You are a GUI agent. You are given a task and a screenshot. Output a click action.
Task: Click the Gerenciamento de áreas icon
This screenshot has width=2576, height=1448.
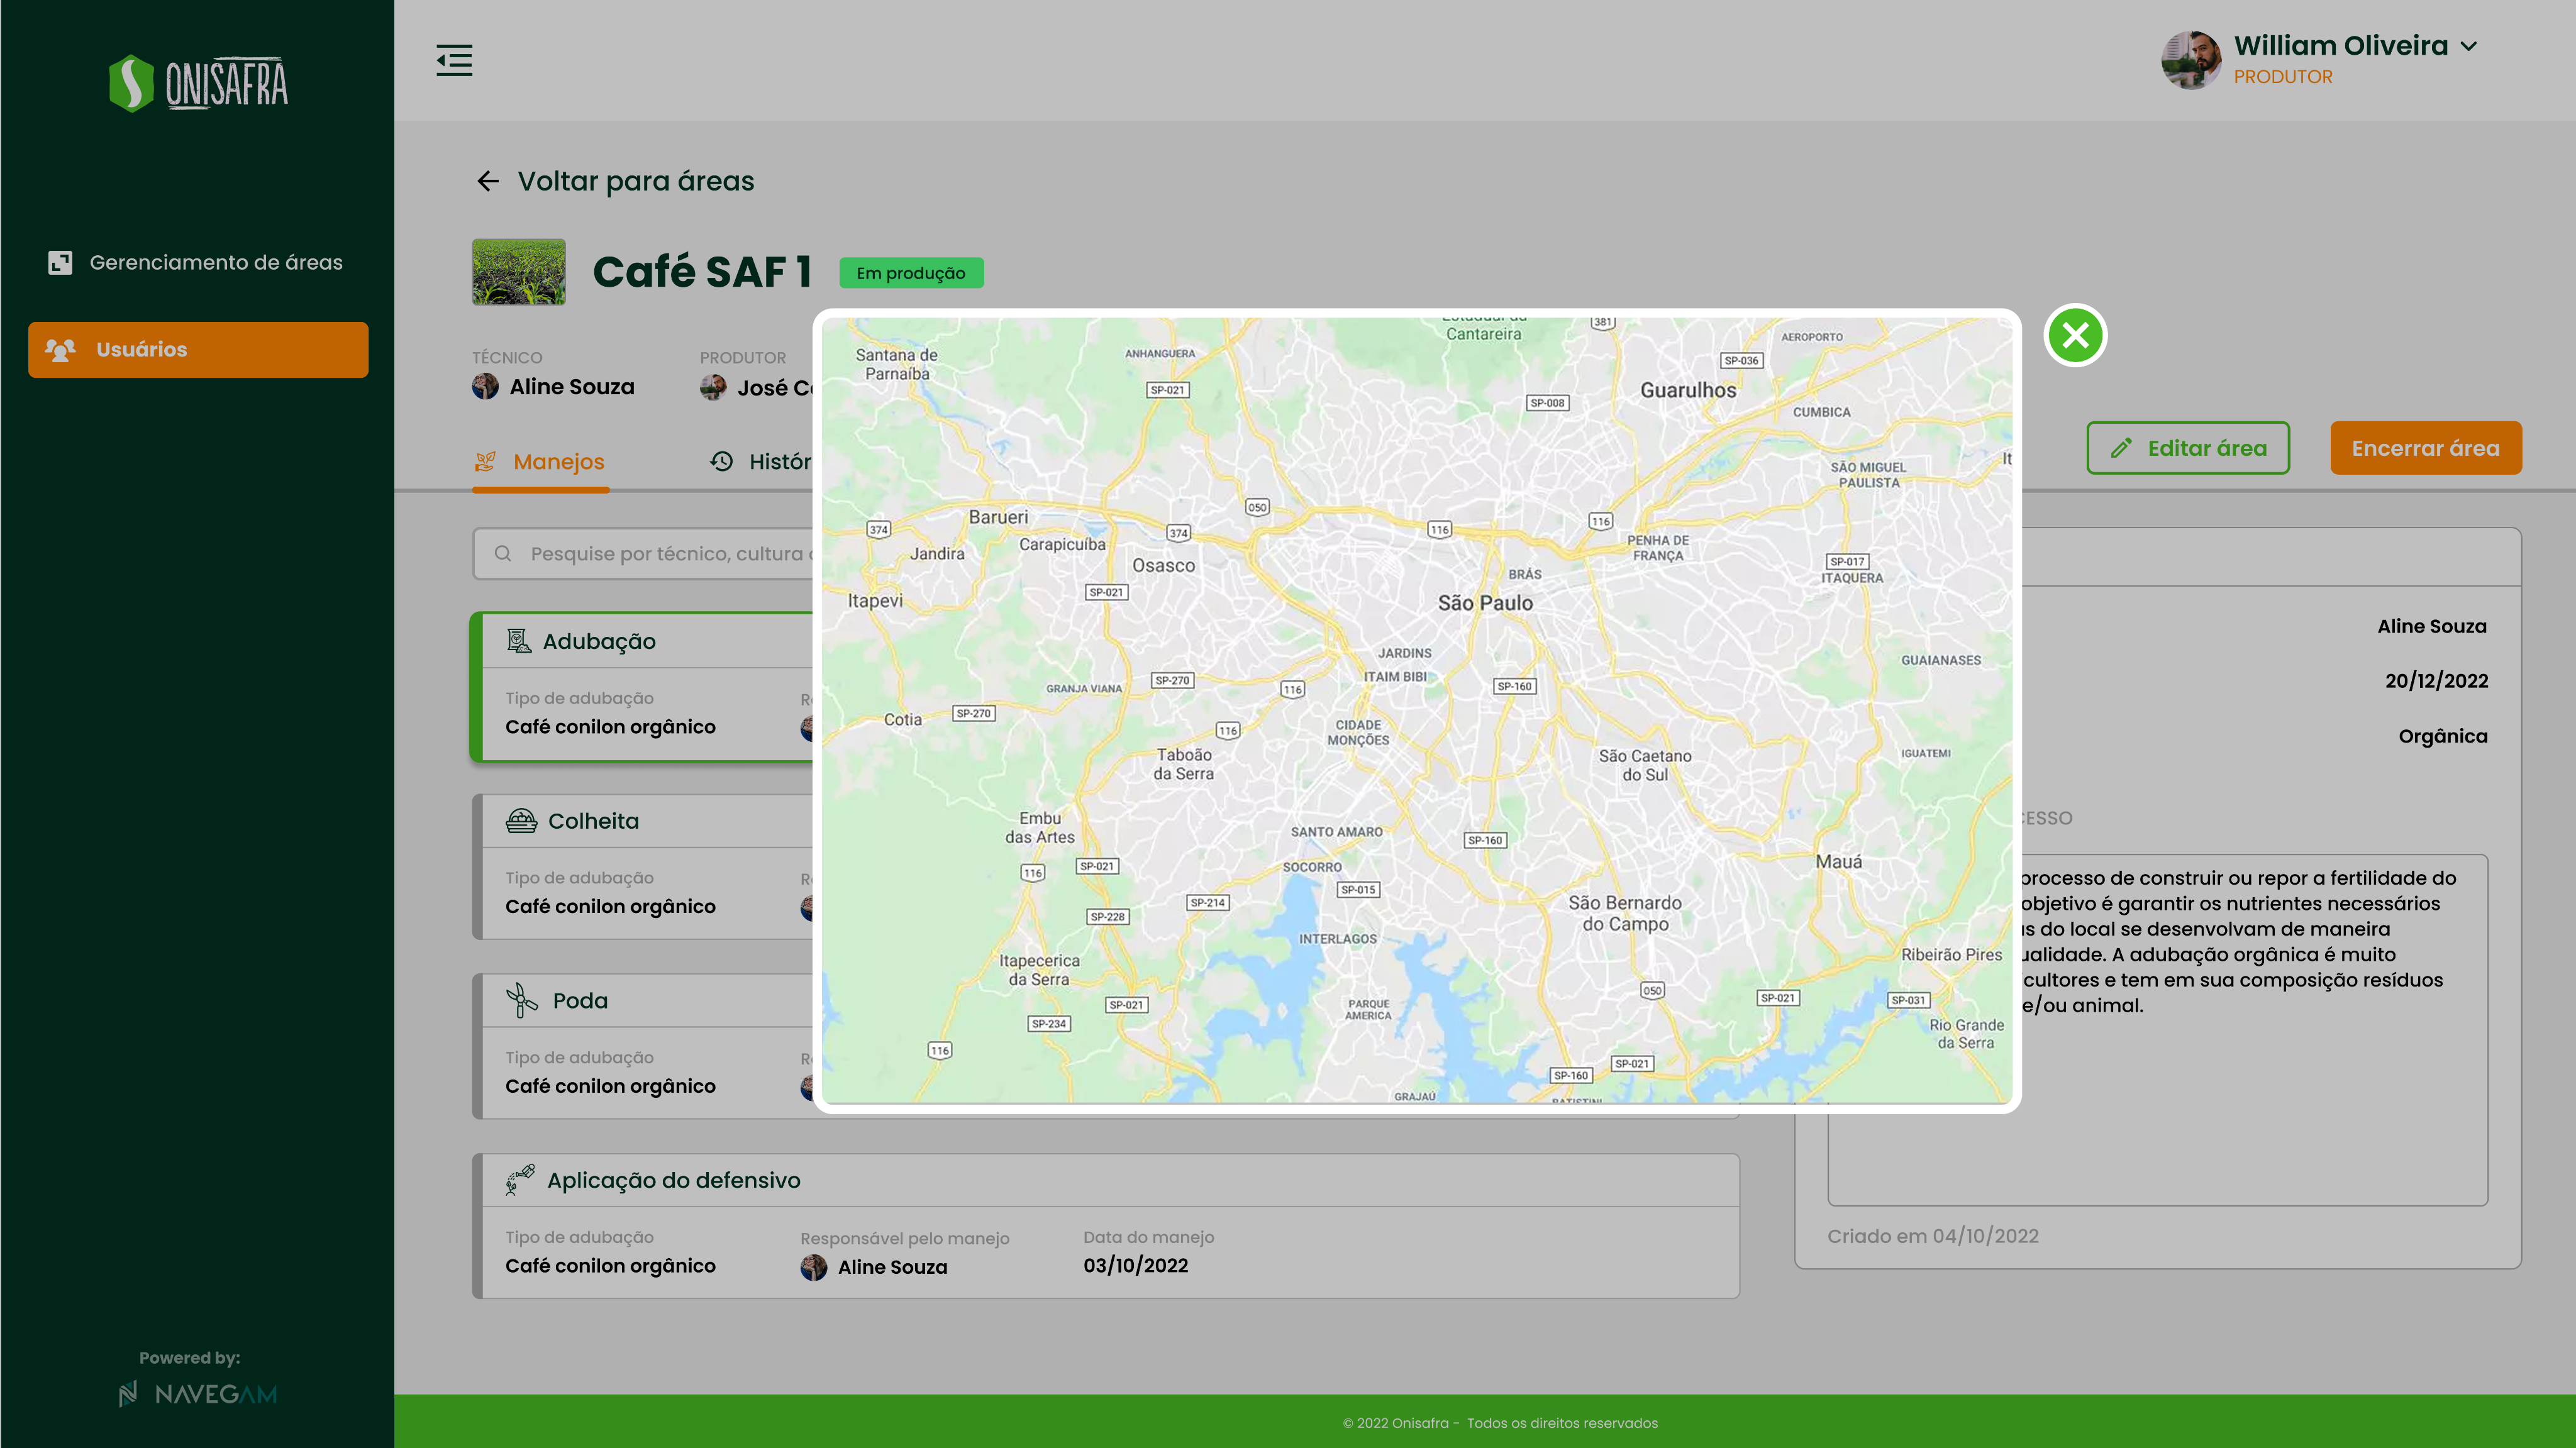(x=61, y=262)
